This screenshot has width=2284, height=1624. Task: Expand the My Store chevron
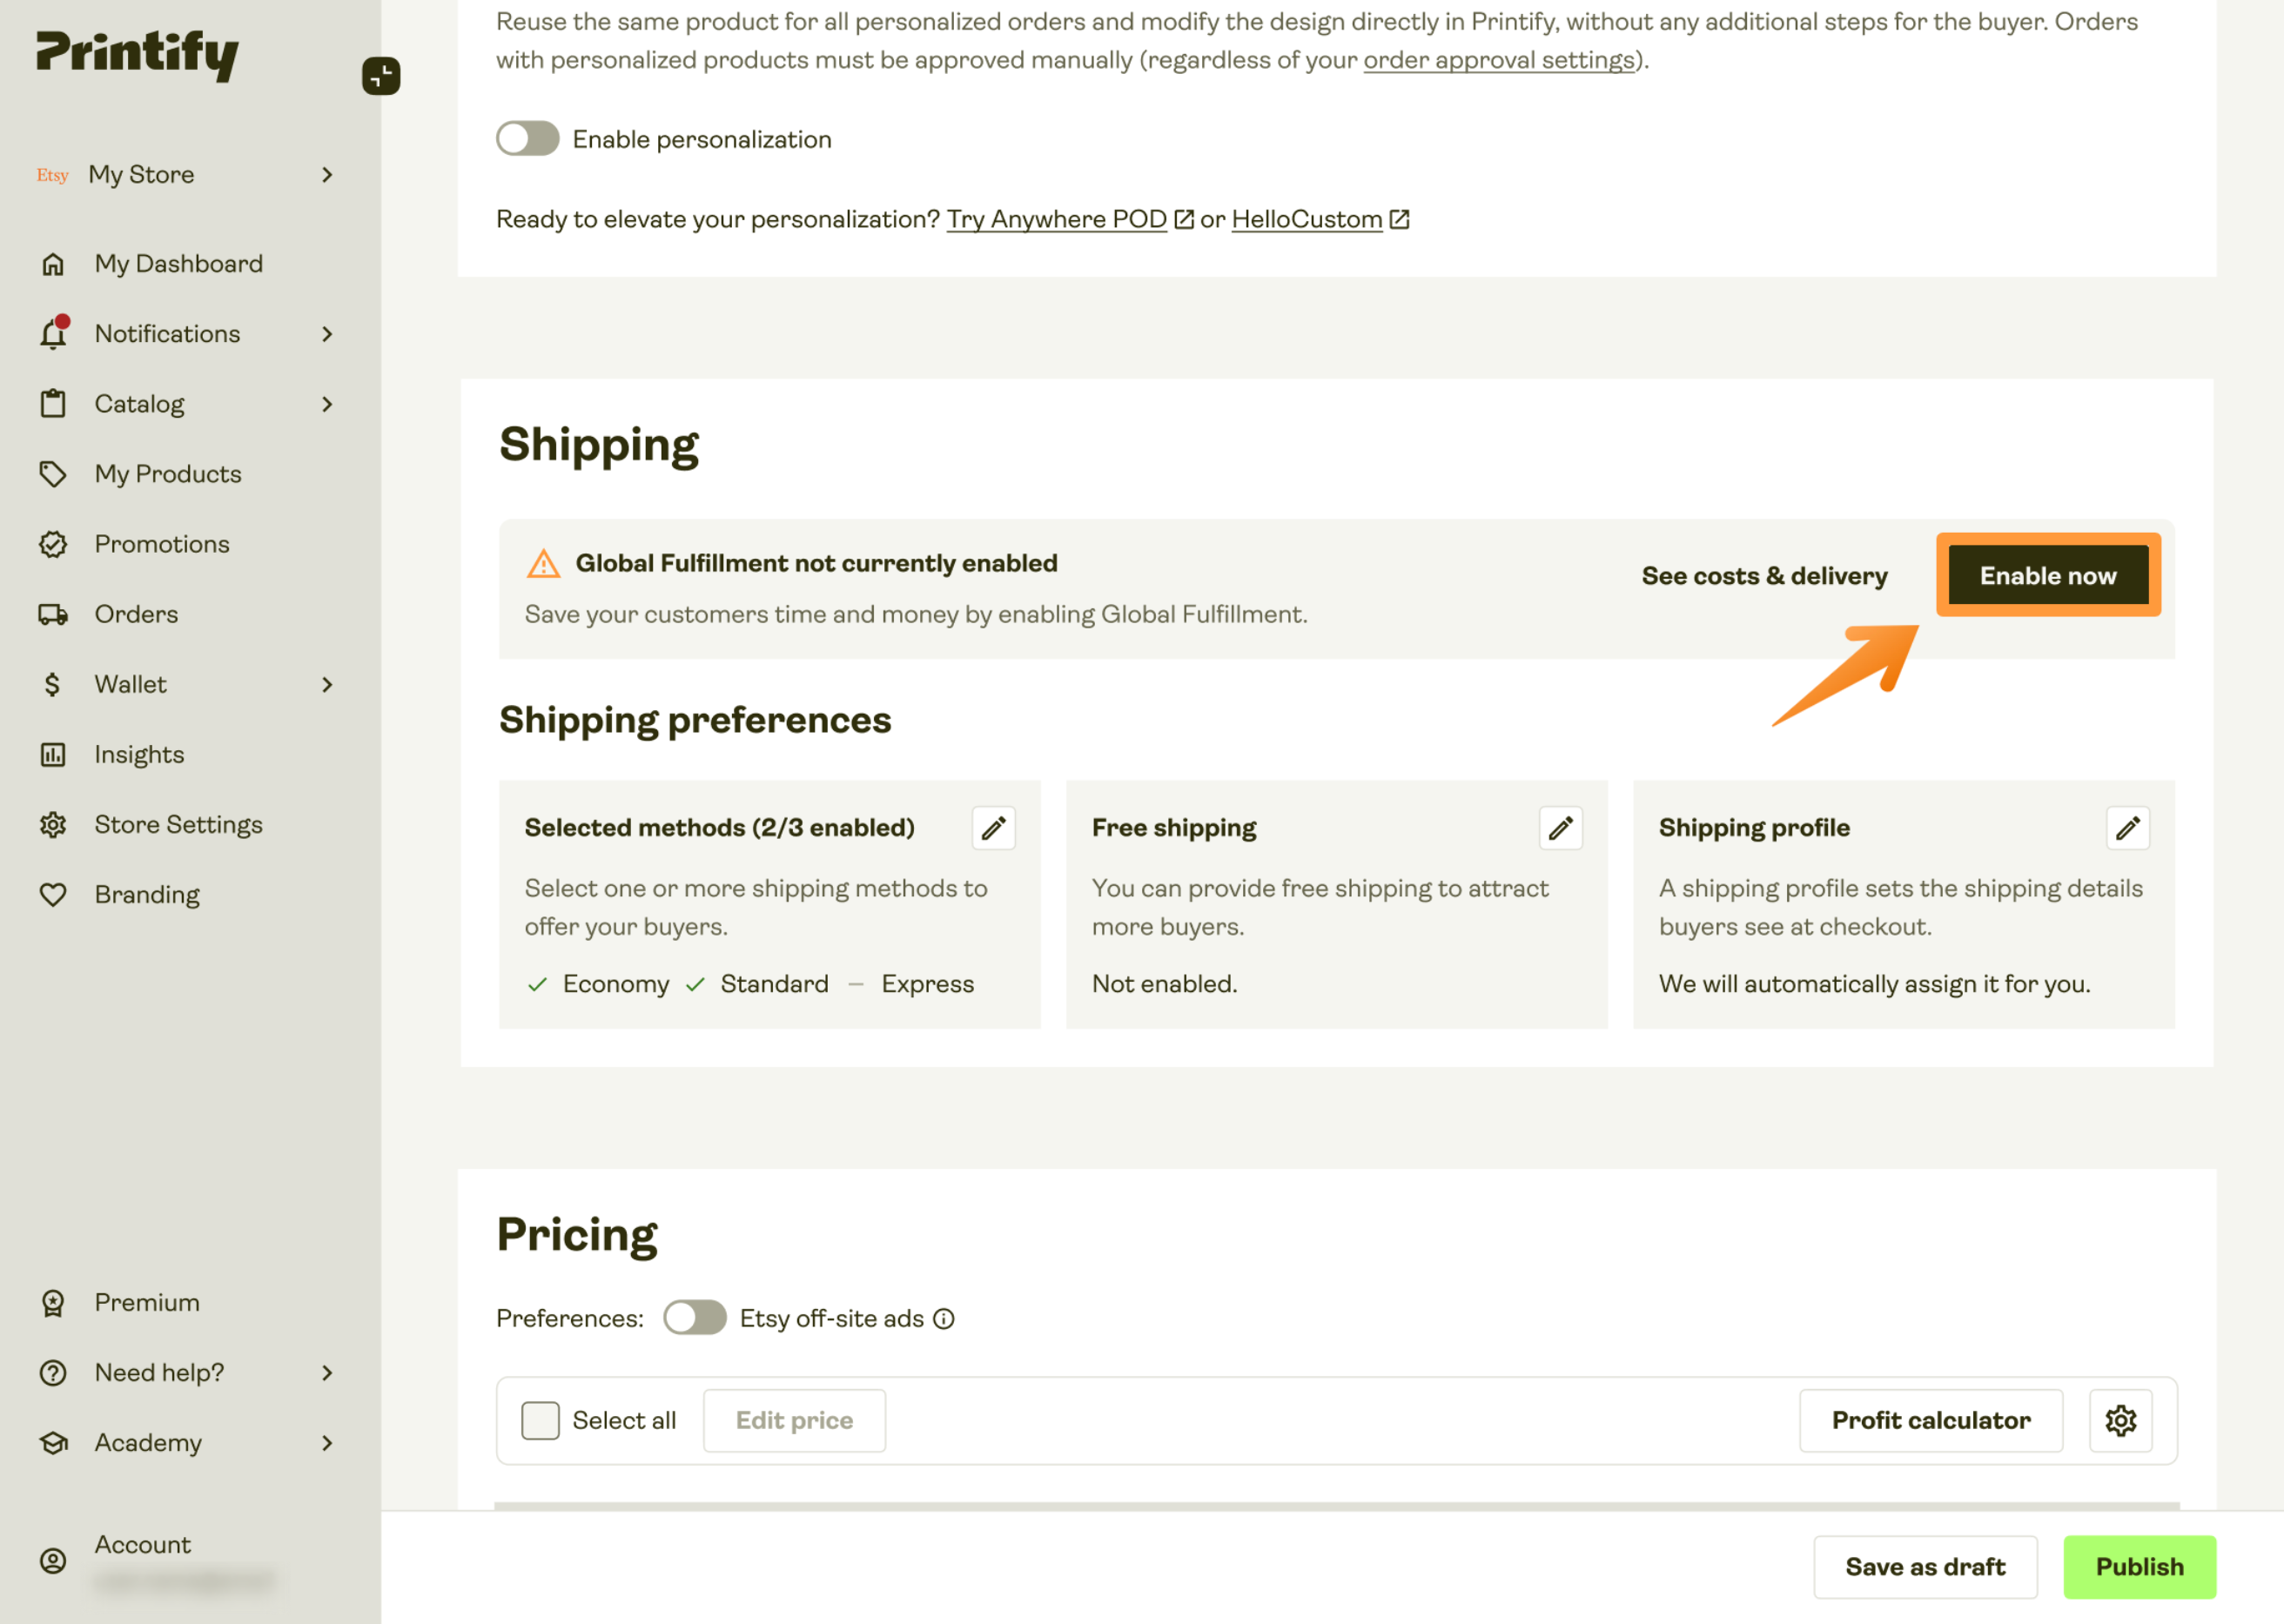[327, 175]
